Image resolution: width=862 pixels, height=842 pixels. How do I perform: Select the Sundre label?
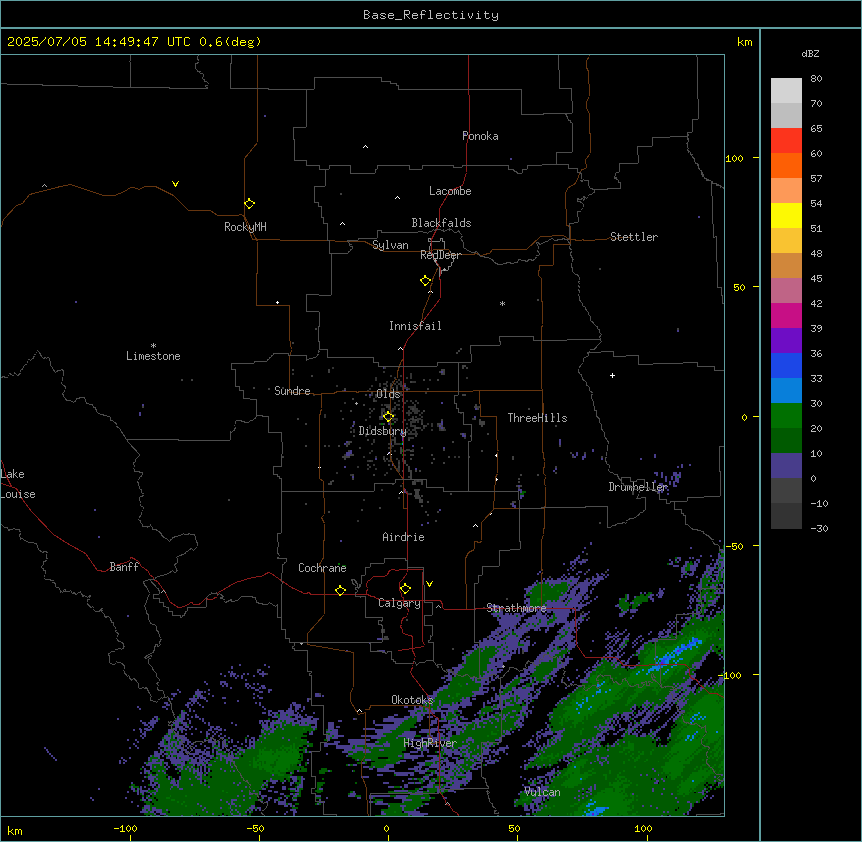(x=292, y=391)
